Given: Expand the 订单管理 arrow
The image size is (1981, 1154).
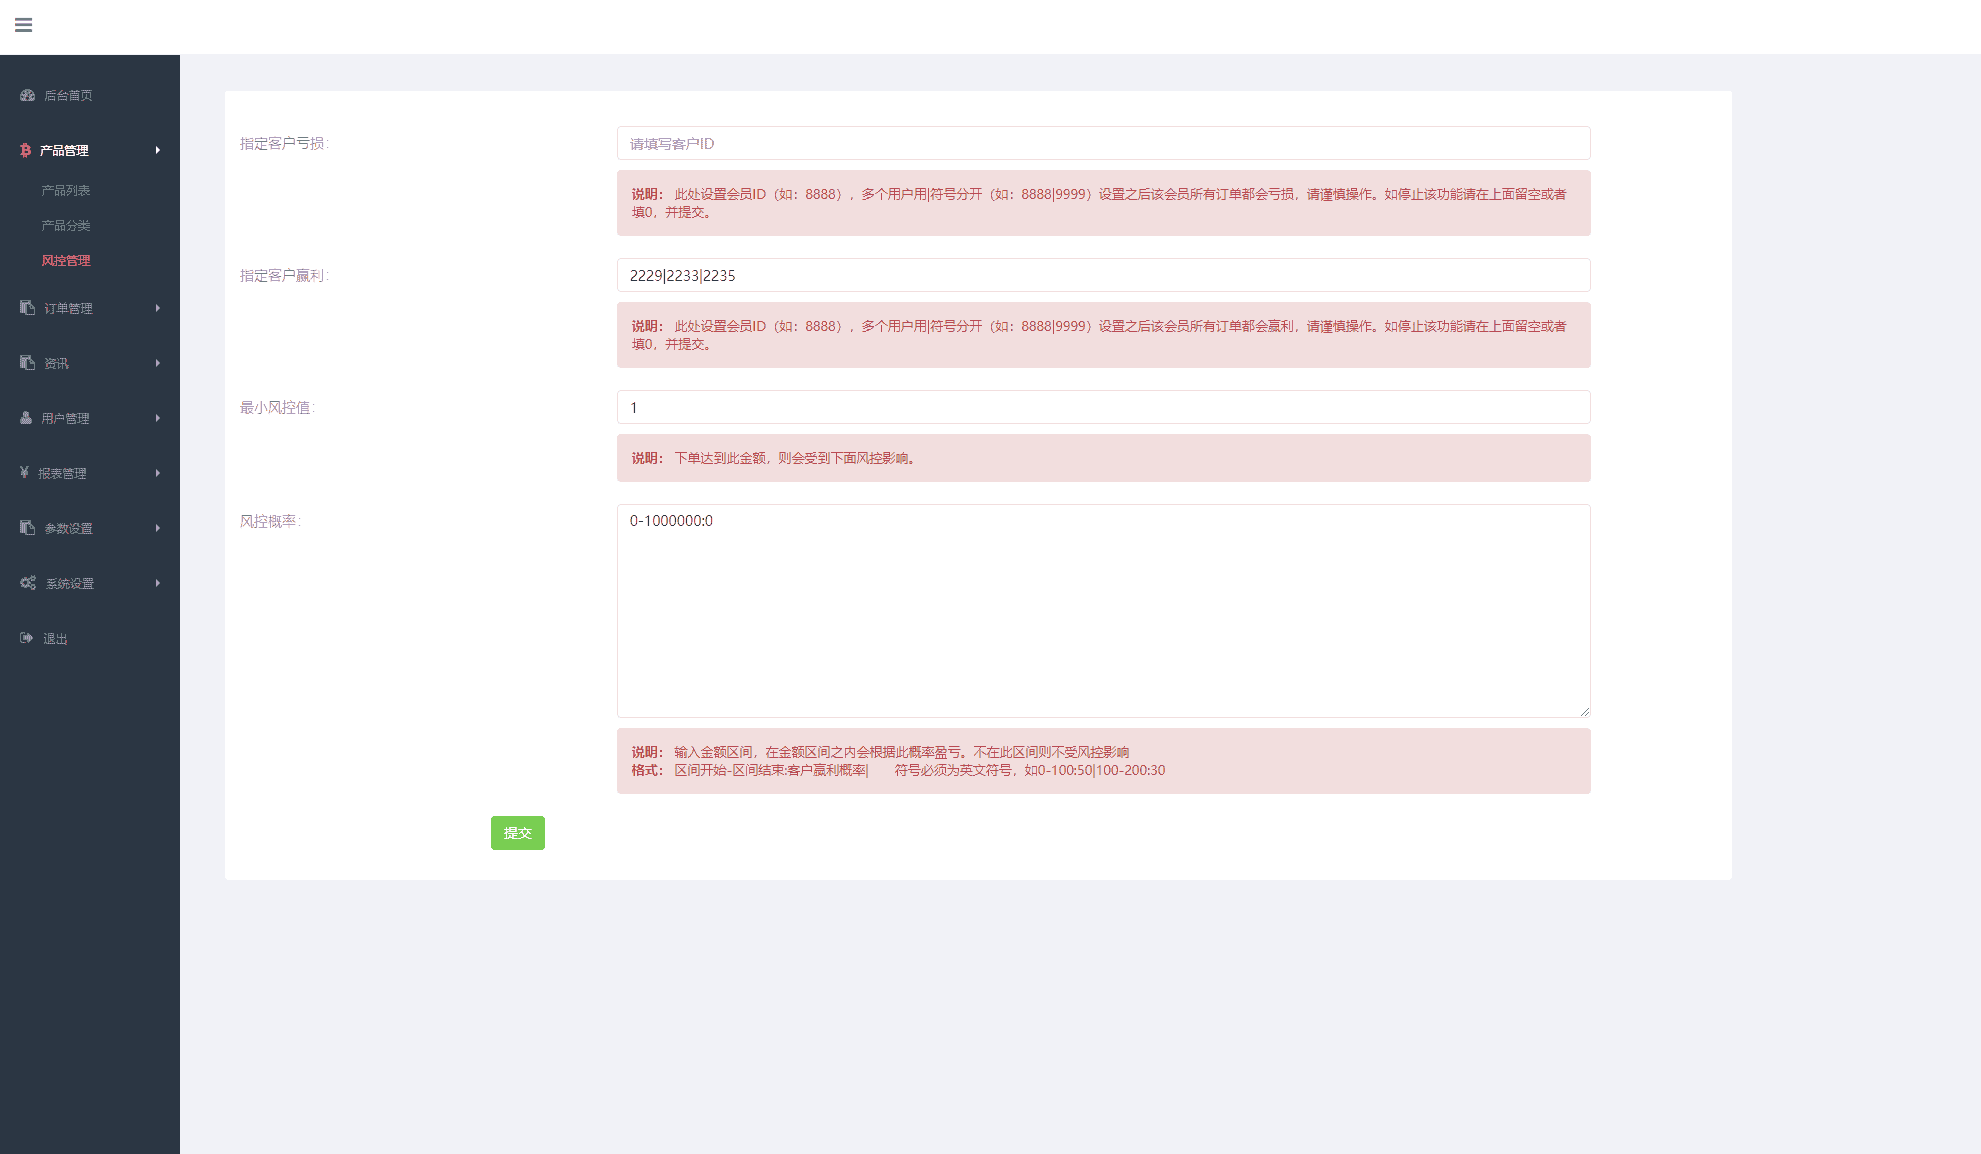Looking at the screenshot, I should pos(157,308).
